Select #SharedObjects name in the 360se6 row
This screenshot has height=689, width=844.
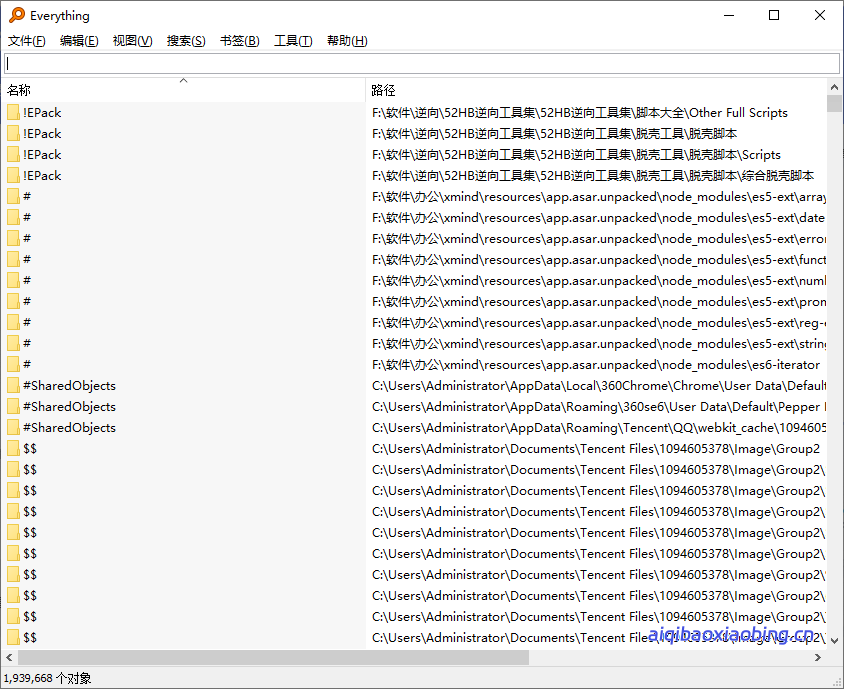[x=69, y=406]
